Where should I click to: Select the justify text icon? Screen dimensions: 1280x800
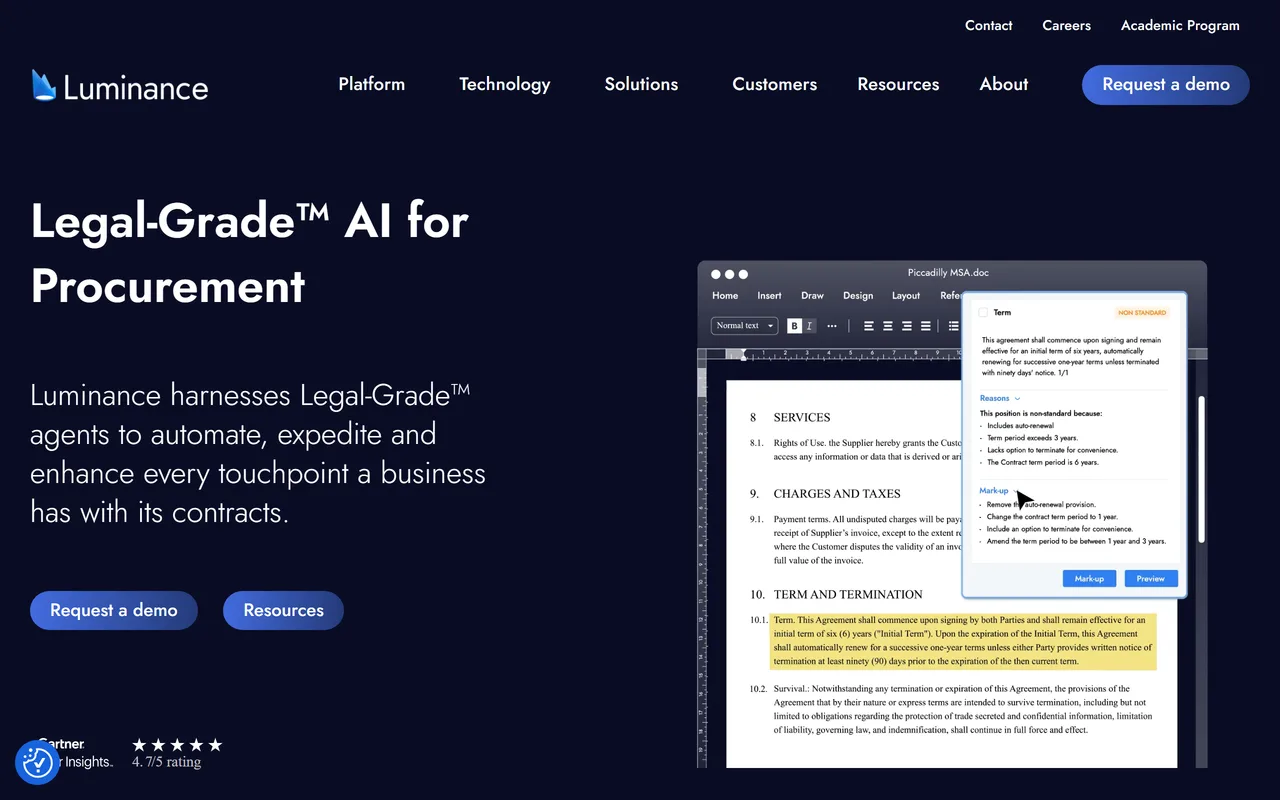click(x=925, y=325)
